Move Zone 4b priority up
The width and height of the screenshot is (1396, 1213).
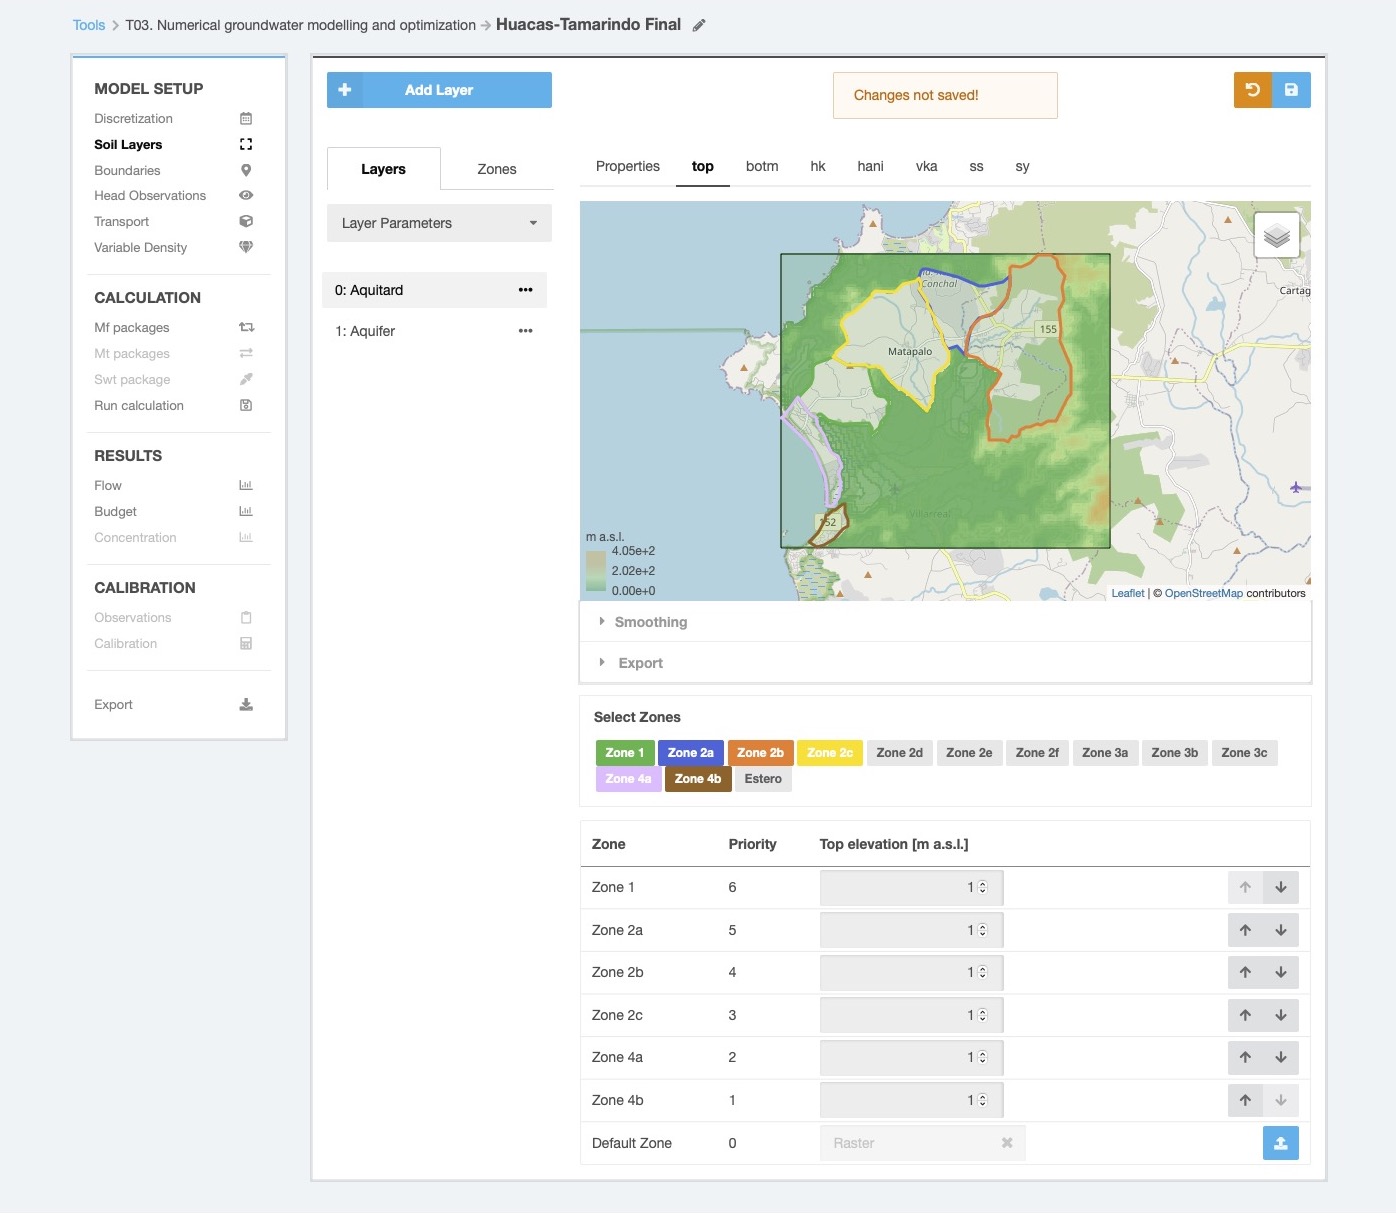pyautogui.click(x=1245, y=1100)
